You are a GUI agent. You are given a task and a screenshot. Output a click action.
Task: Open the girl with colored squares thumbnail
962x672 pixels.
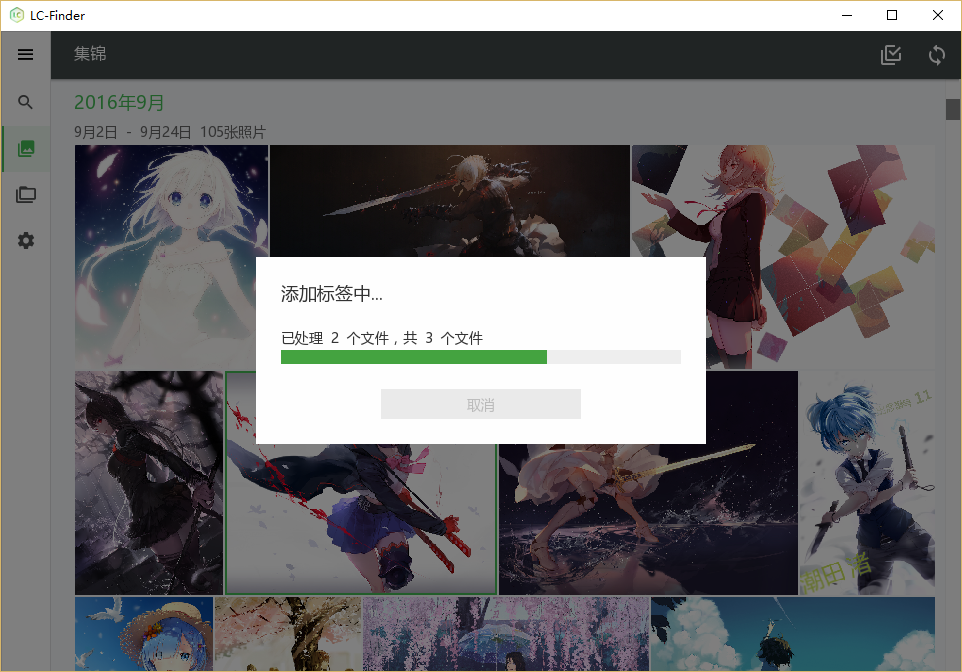point(820,257)
